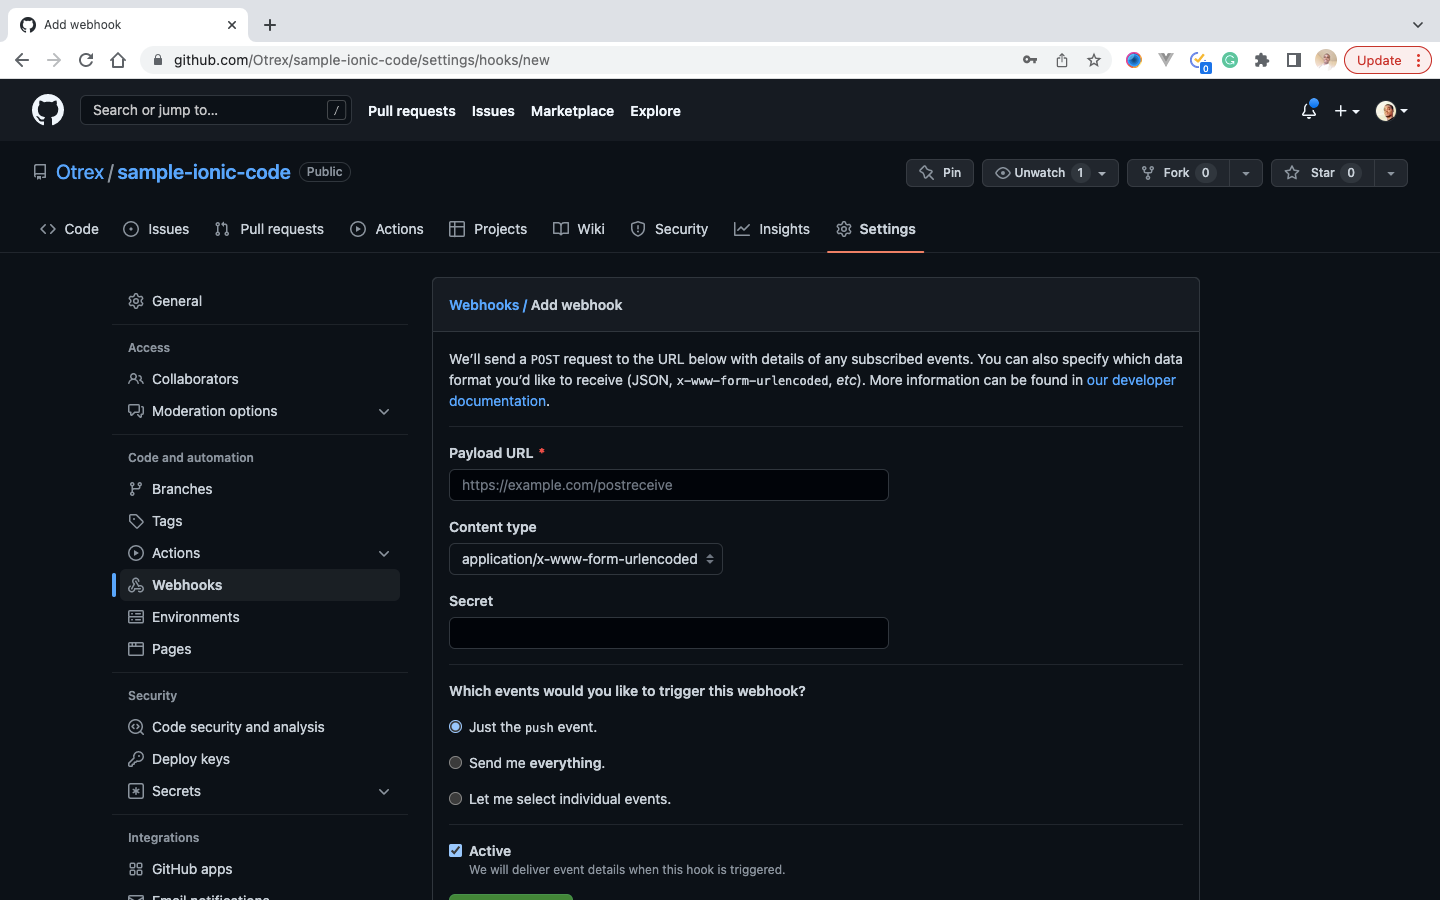Open the GitHub home logo
The width and height of the screenshot is (1440, 900).
[48, 110]
